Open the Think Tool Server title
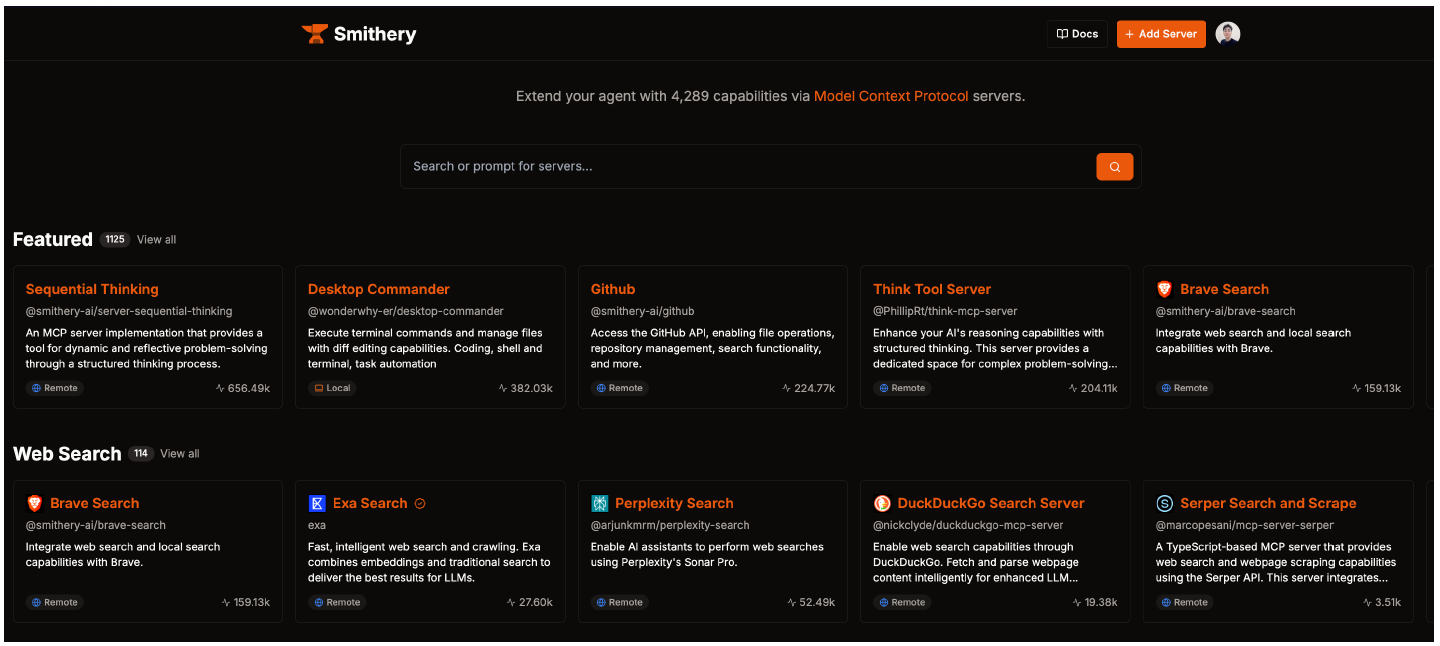Screen dimensions: 1440x646 [932, 289]
